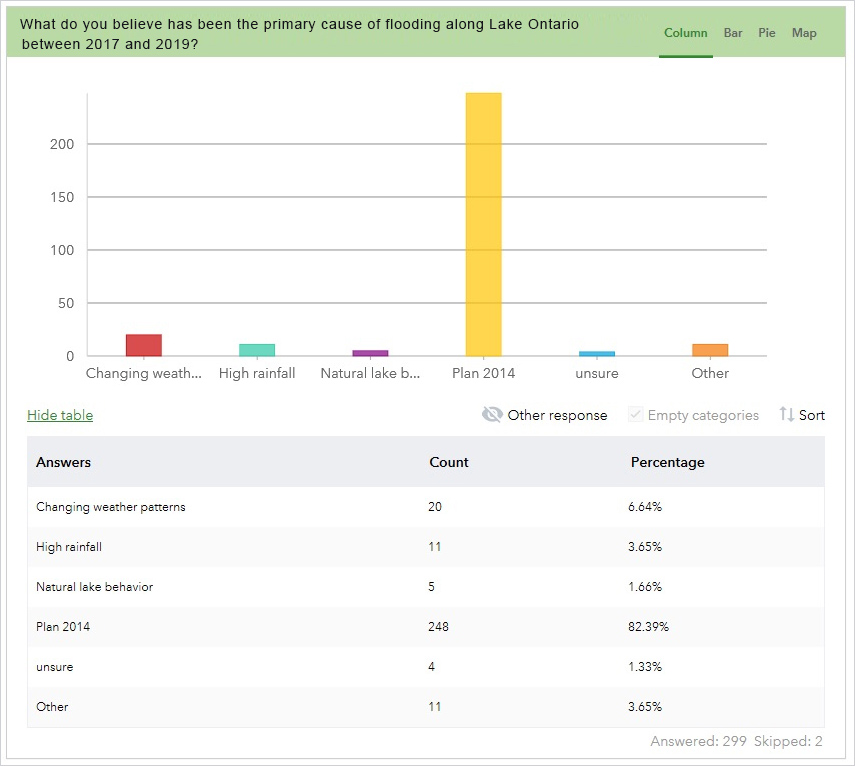Click the Count column header
Viewport: 855px width, 766px height.
click(x=449, y=462)
